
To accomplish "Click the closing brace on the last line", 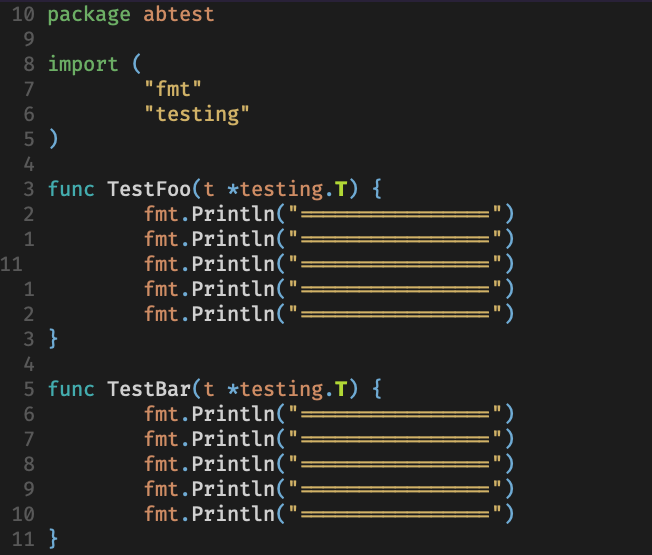I will click(53, 539).
